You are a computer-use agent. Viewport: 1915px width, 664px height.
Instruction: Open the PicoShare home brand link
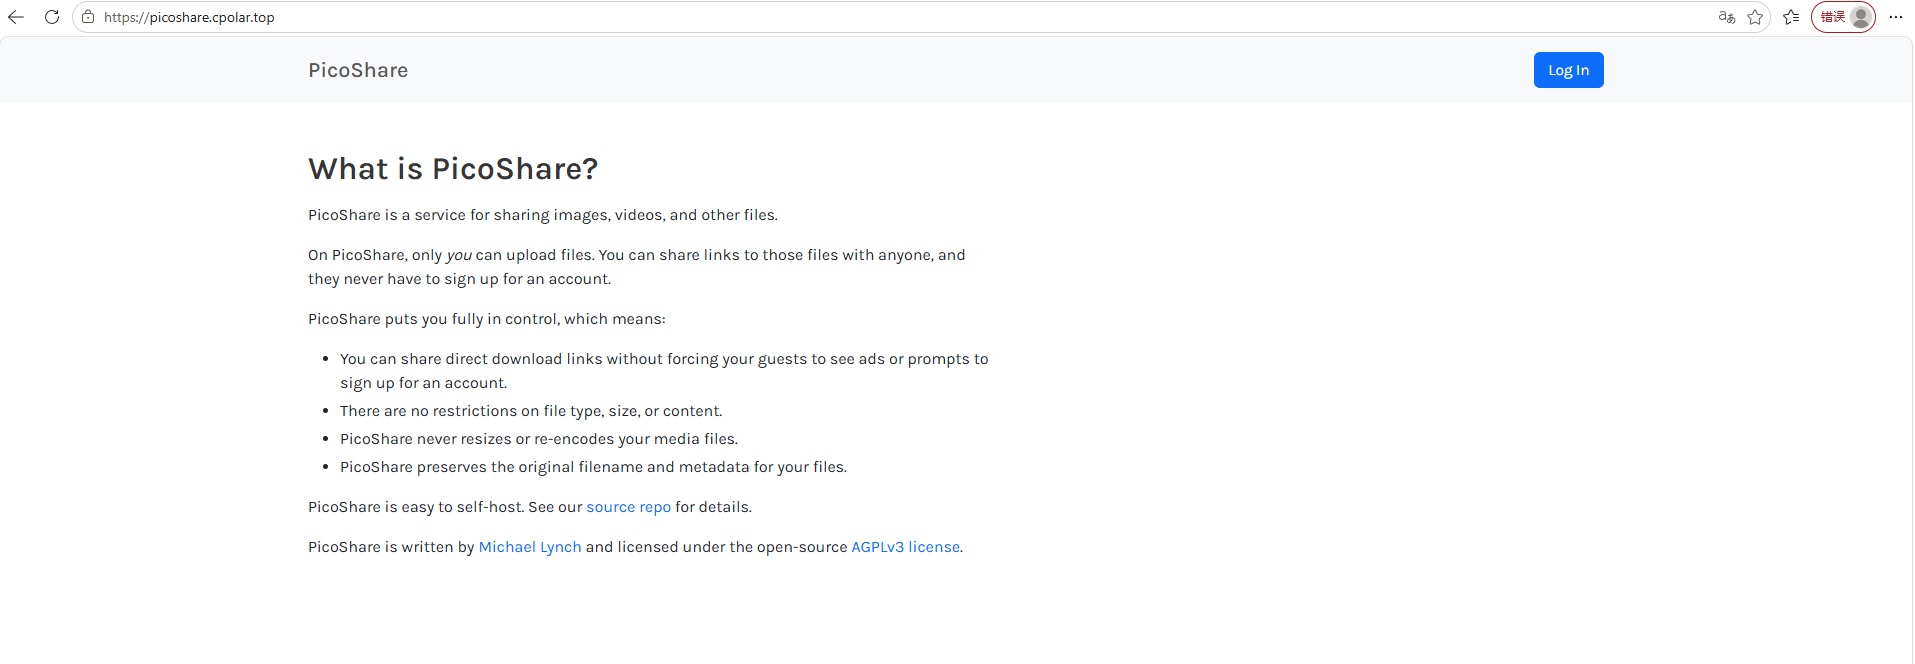pyautogui.click(x=358, y=70)
